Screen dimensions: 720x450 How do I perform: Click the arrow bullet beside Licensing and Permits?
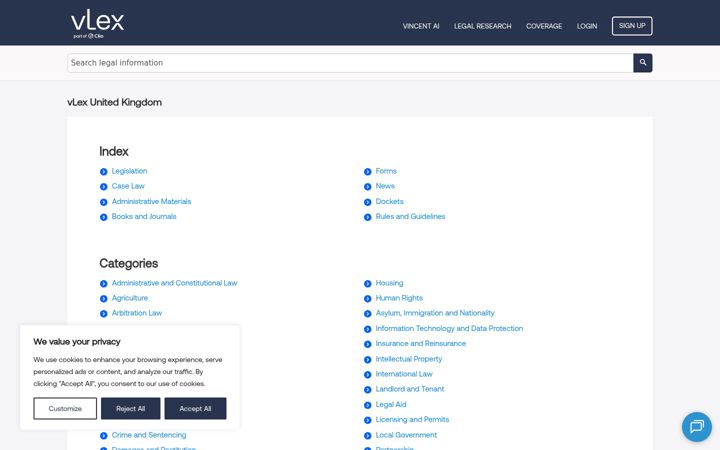tap(367, 420)
